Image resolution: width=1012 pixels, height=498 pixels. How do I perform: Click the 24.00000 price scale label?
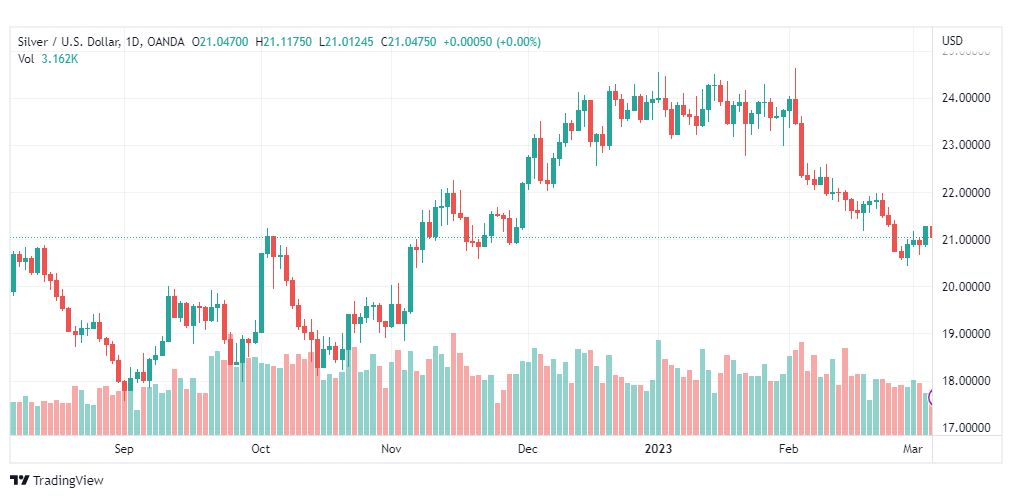(x=966, y=98)
